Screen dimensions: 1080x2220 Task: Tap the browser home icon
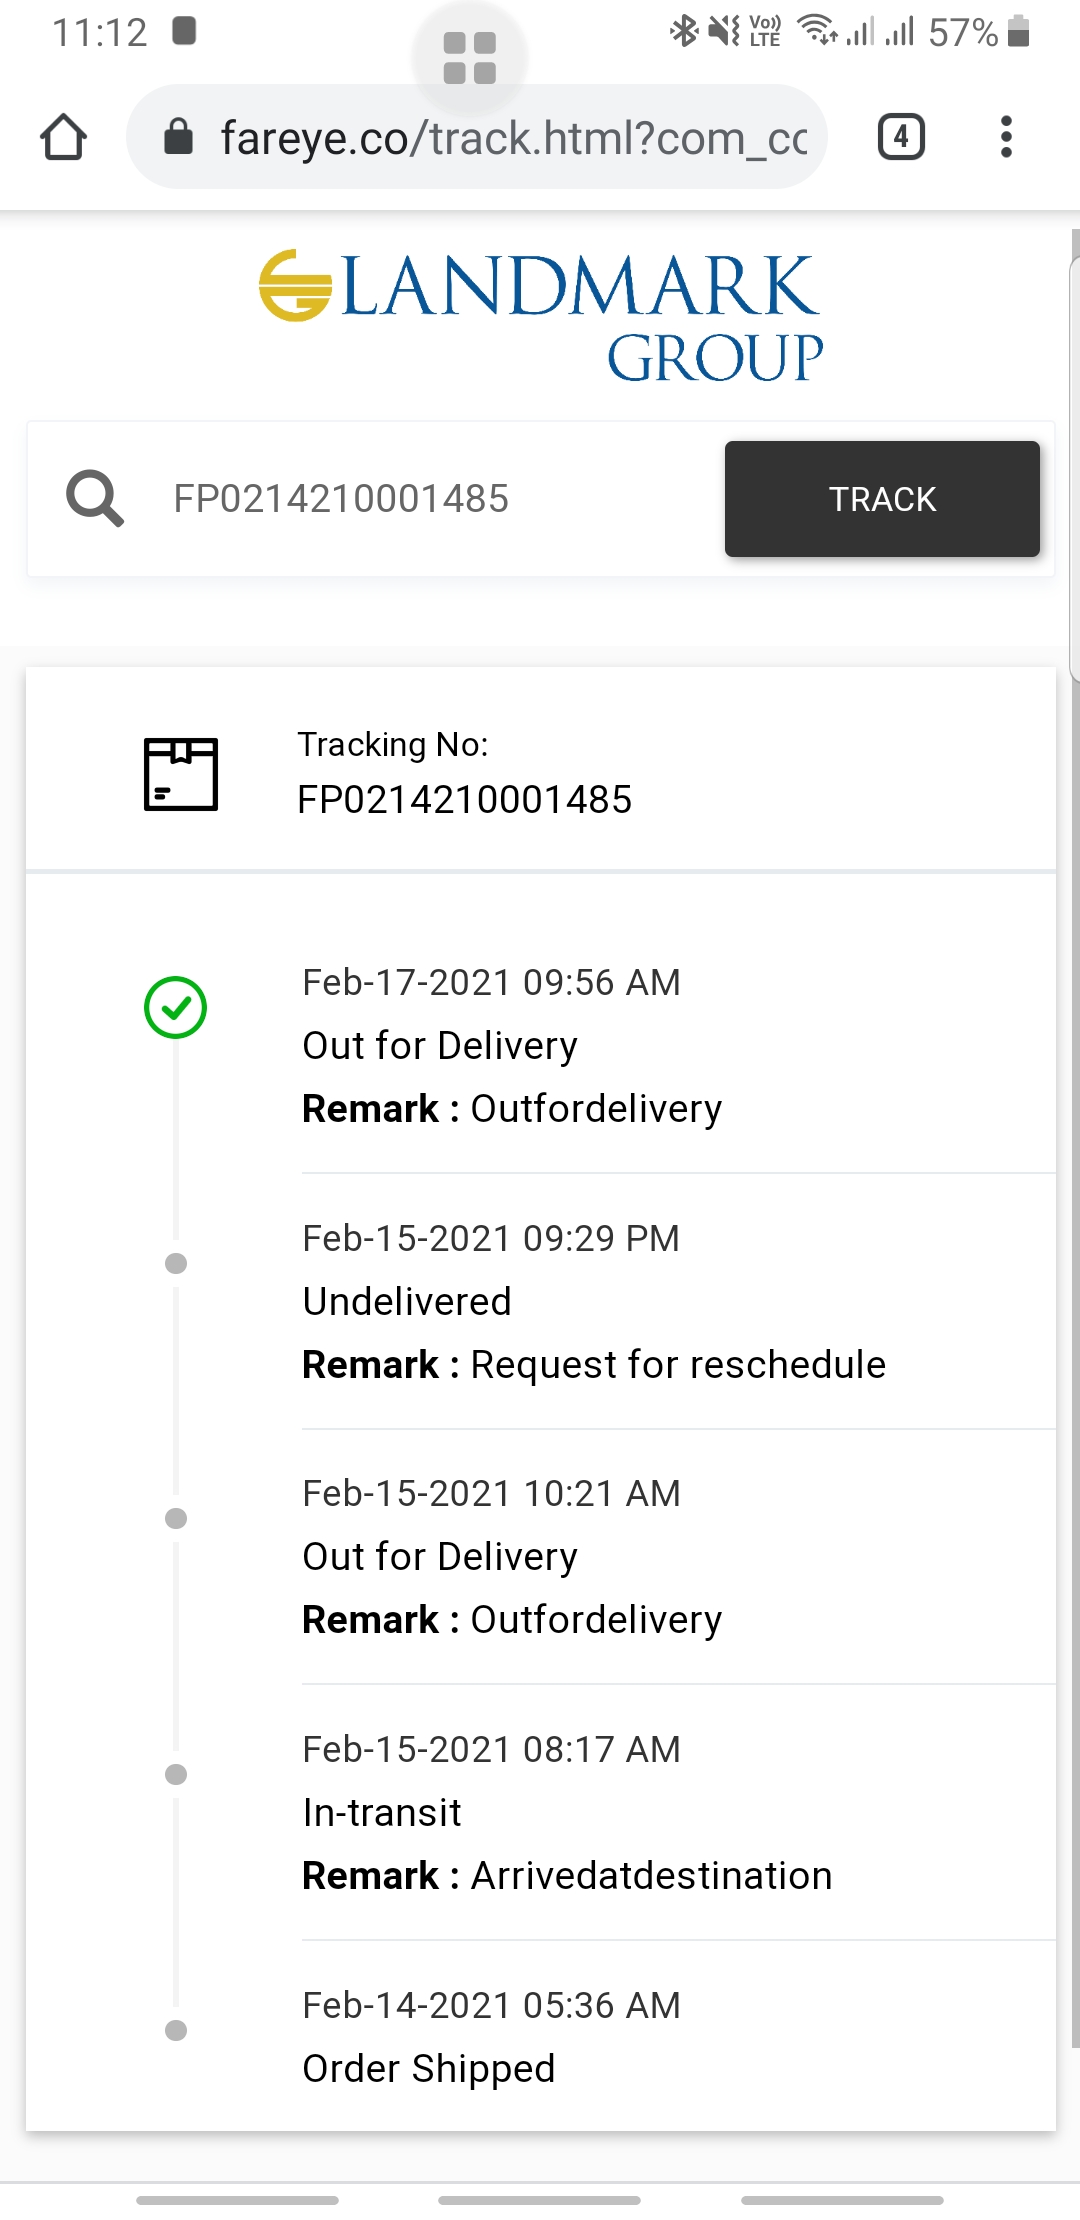click(63, 137)
